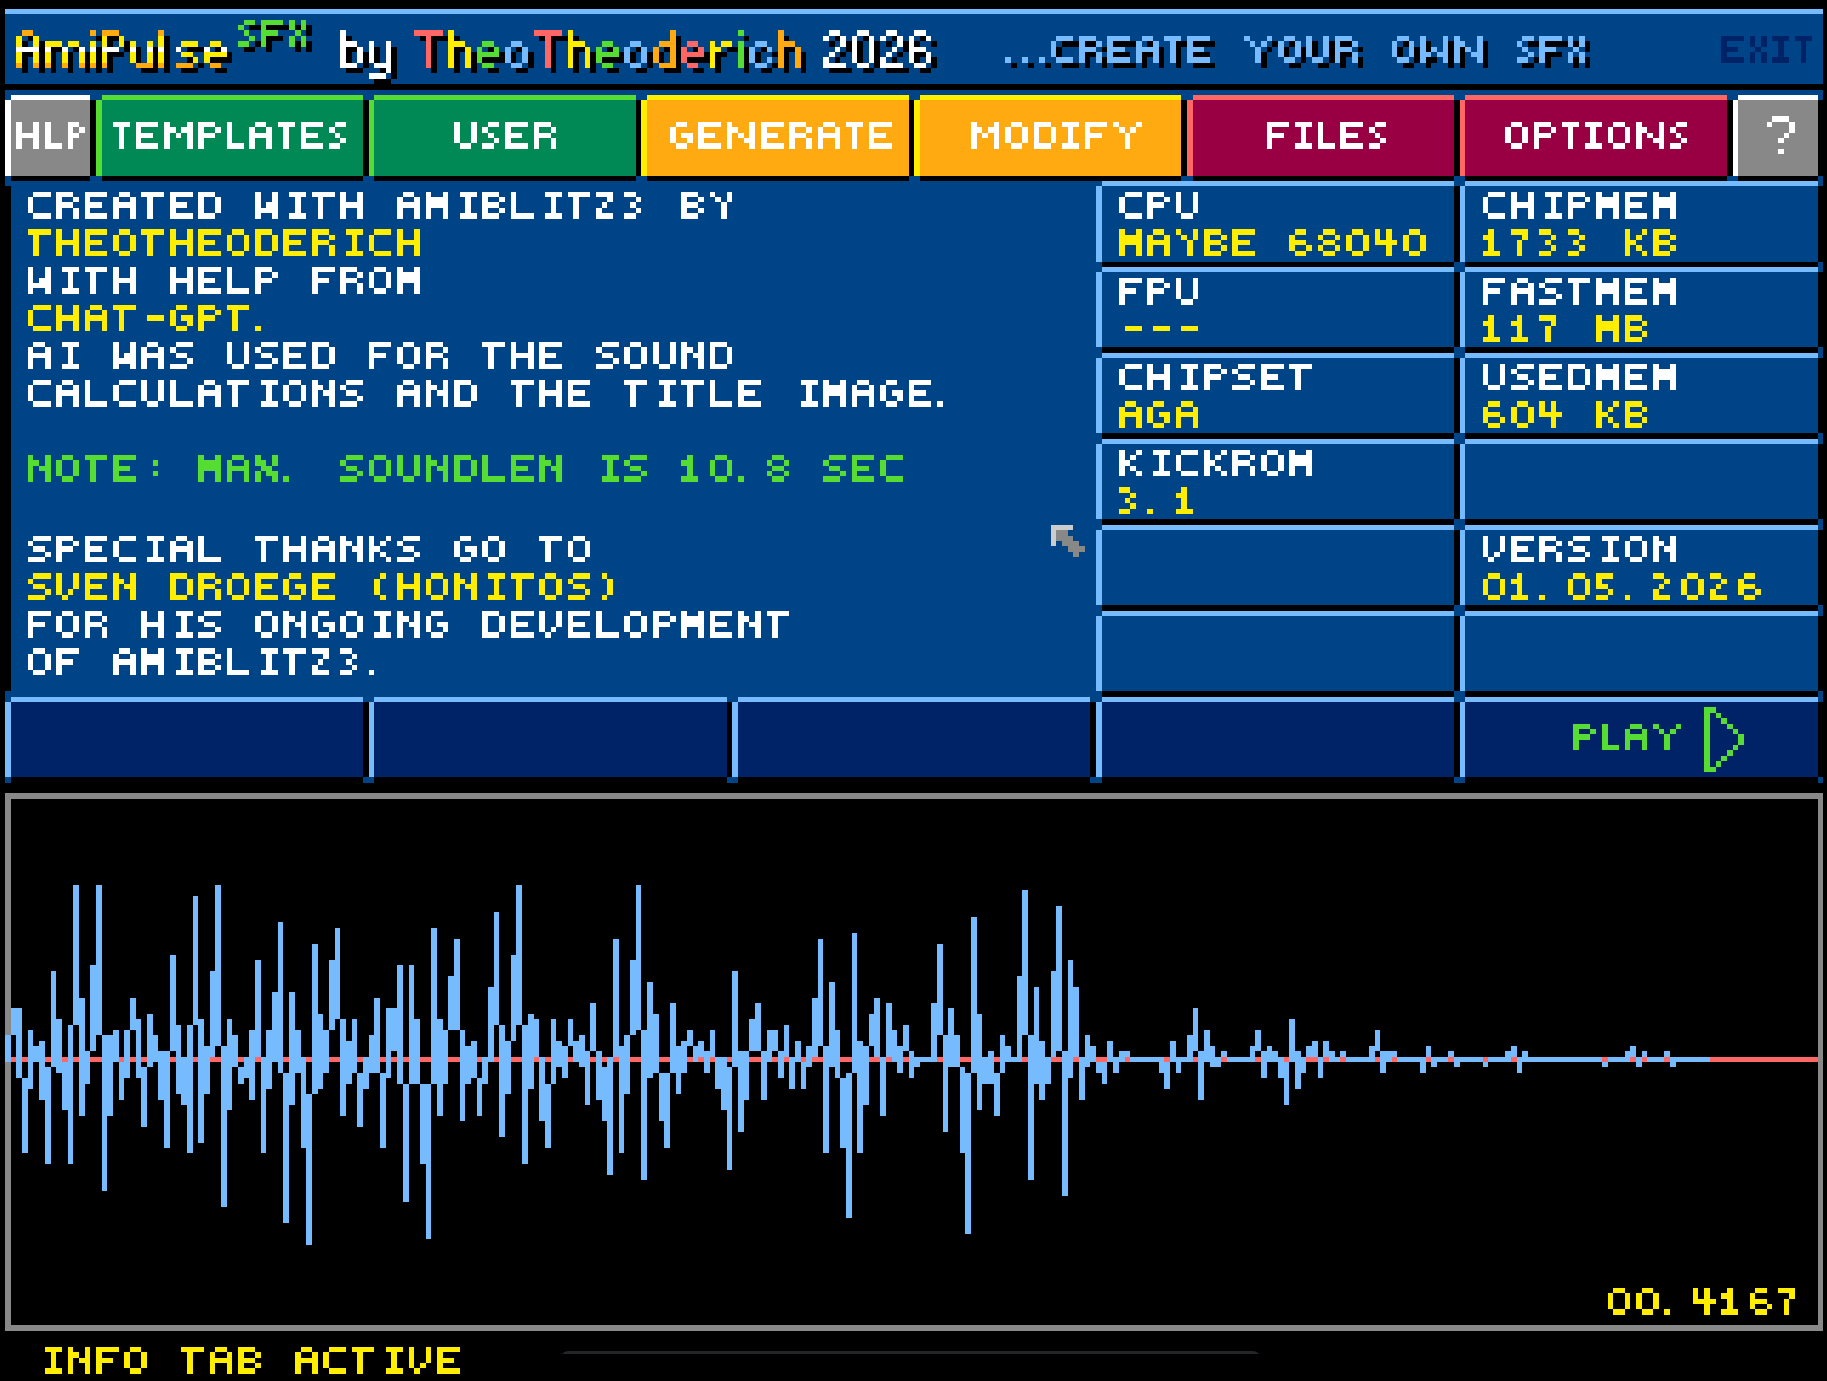The image size is (1827, 1381).
Task: Click the first empty button slot below text
Action: [x=187, y=740]
